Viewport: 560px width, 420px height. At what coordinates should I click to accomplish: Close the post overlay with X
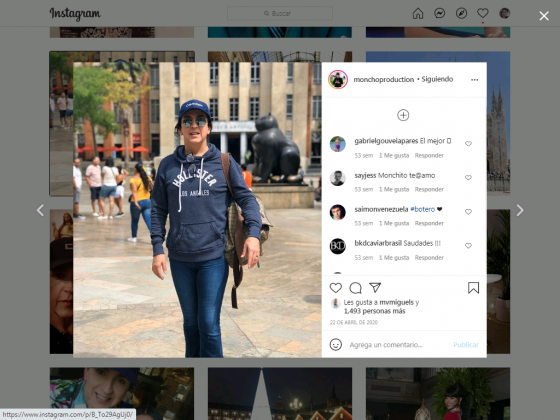[x=544, y=16]
